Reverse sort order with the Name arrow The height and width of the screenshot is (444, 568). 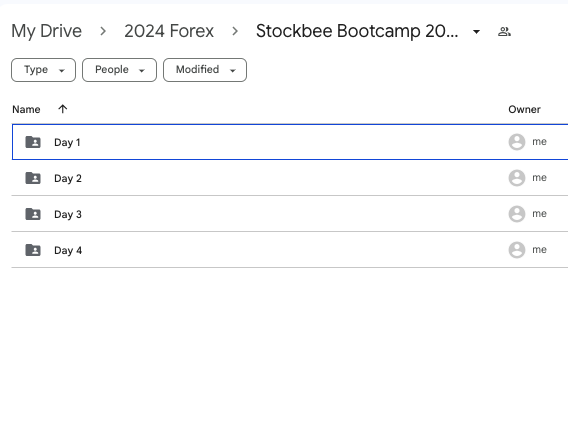63,109
